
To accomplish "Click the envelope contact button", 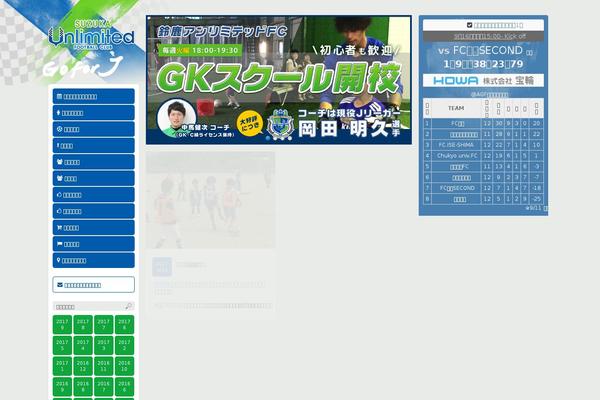I will (x=93, y=285).
